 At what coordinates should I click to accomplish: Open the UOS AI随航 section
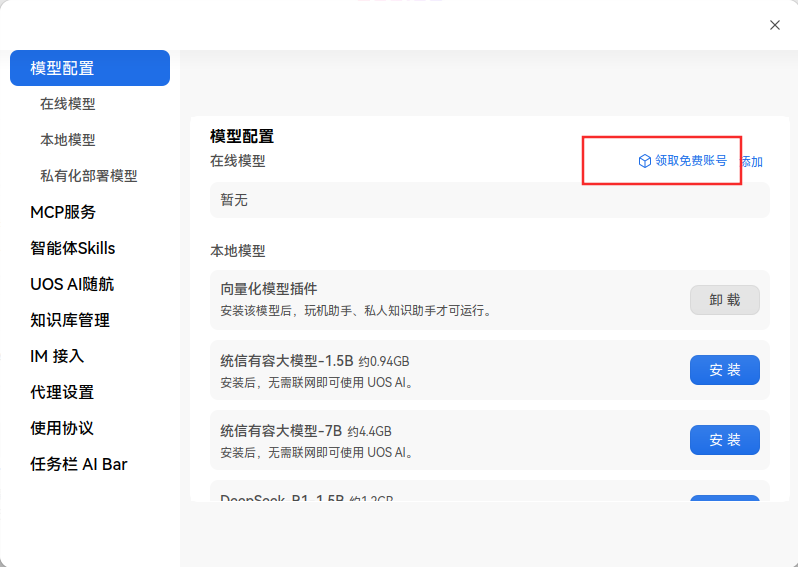(72, 284)
